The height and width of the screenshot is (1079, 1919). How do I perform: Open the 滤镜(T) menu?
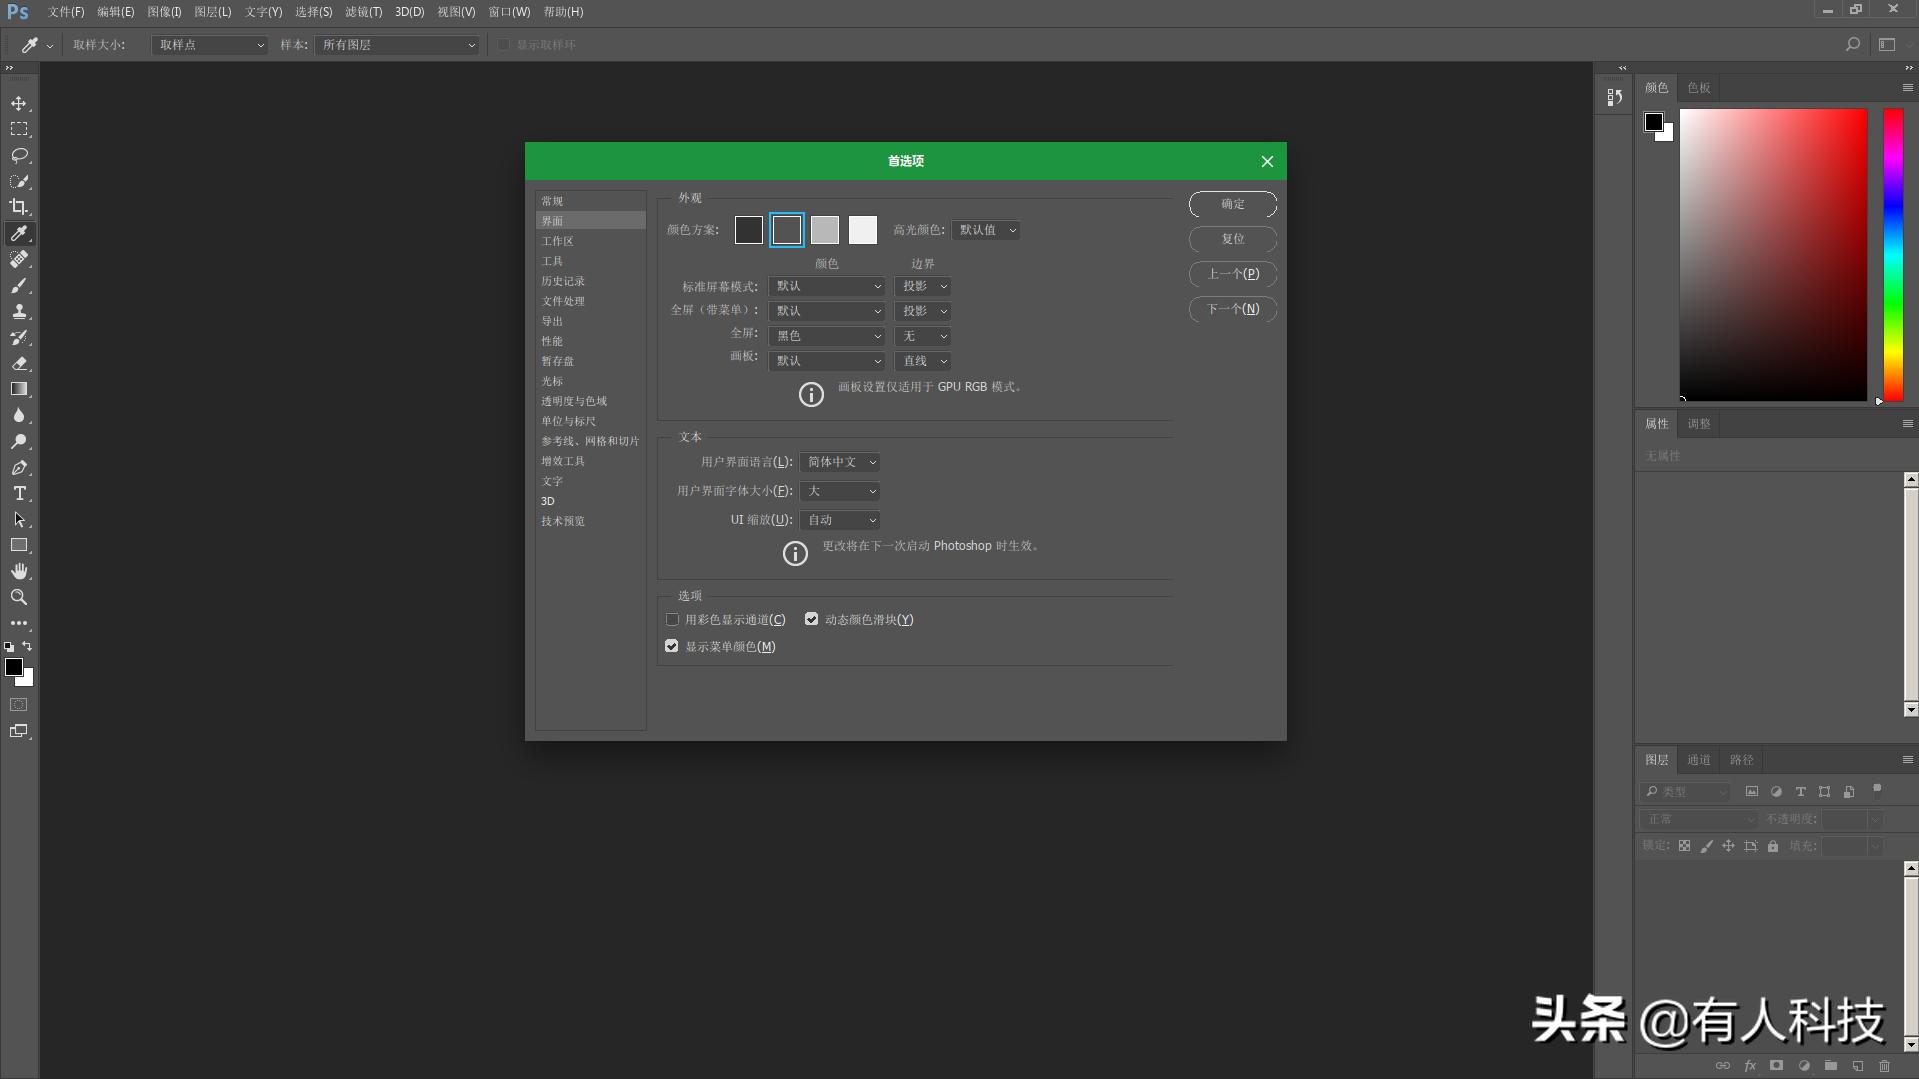[x=363, y=12]
